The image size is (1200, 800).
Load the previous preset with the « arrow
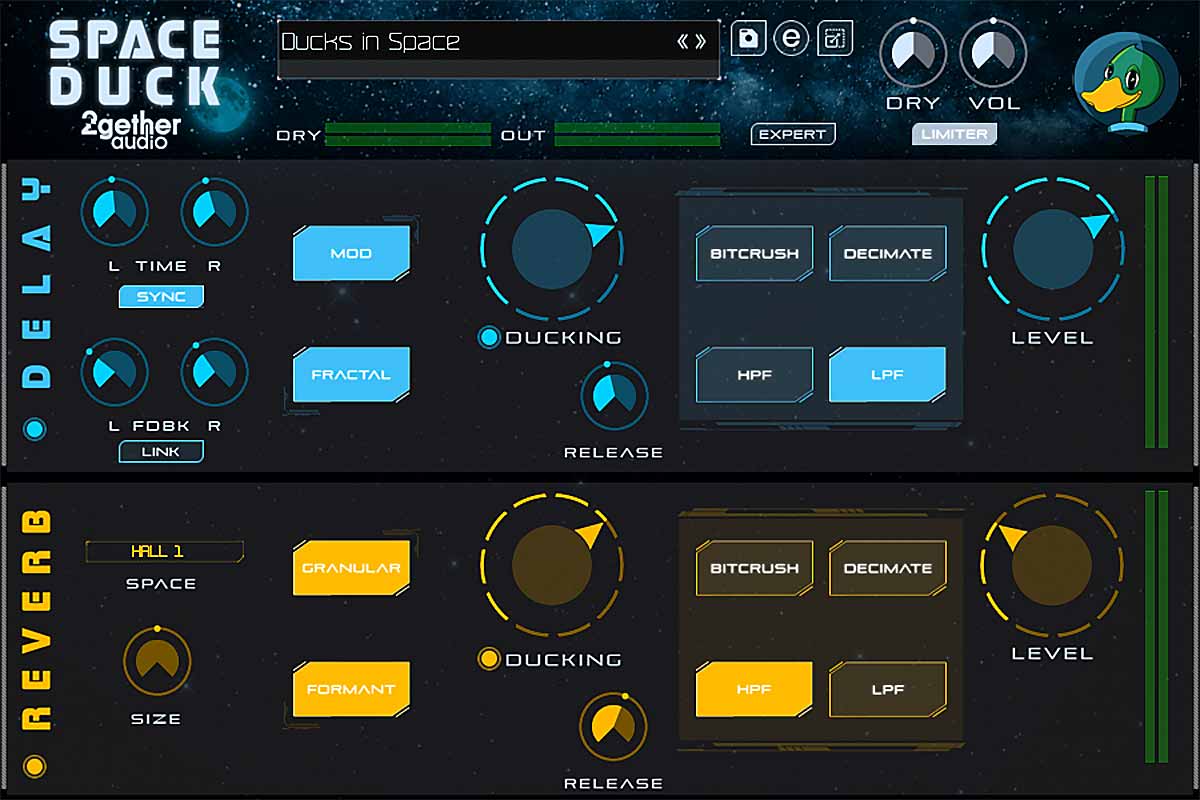[684, 42]
